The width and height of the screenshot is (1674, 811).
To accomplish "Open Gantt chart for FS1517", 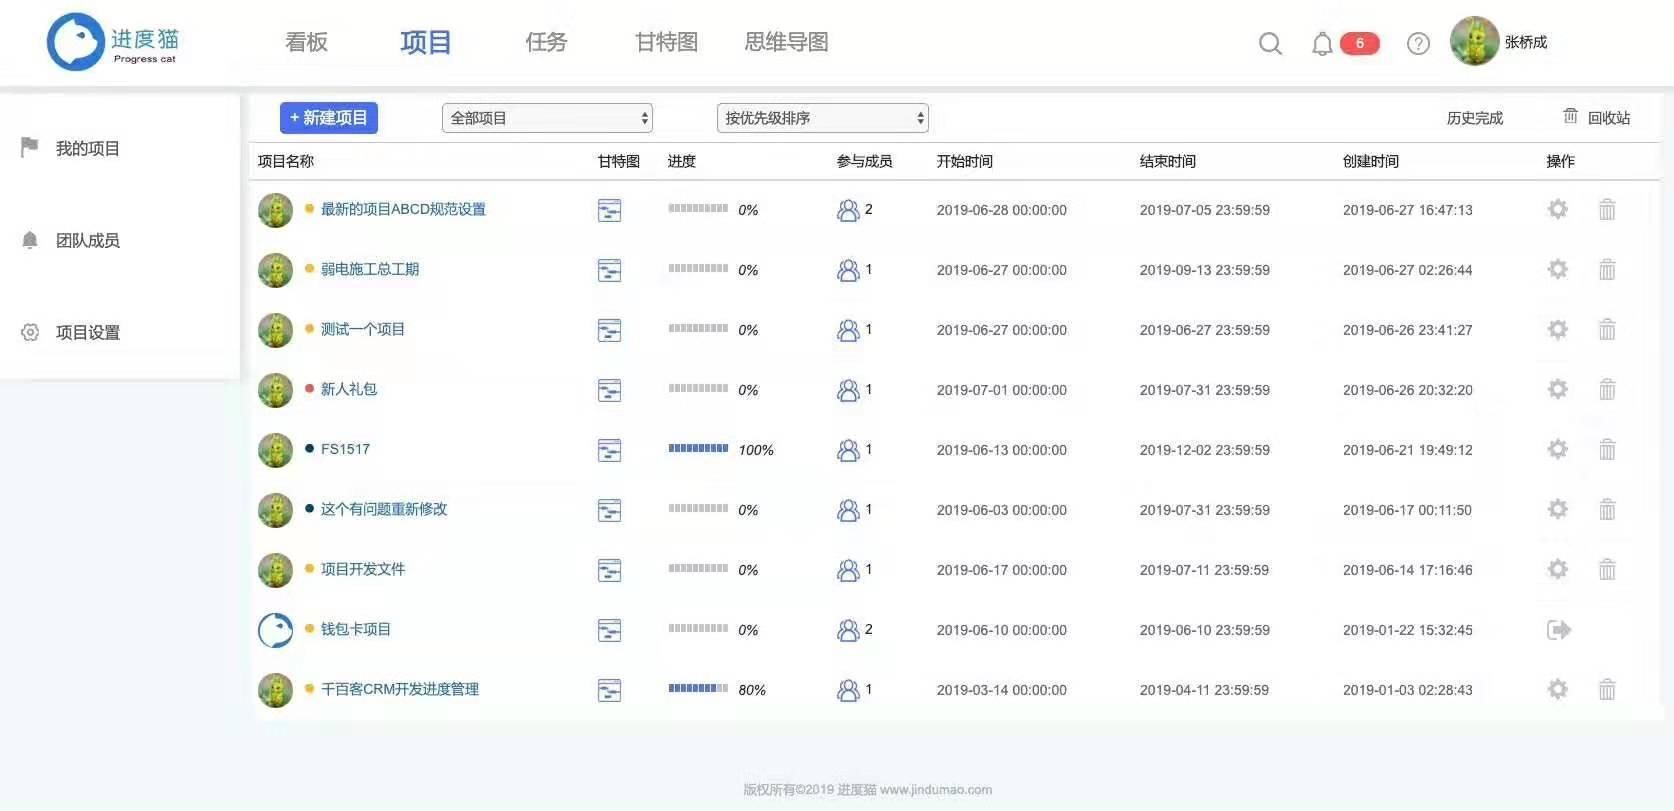I will pos(609,450).
